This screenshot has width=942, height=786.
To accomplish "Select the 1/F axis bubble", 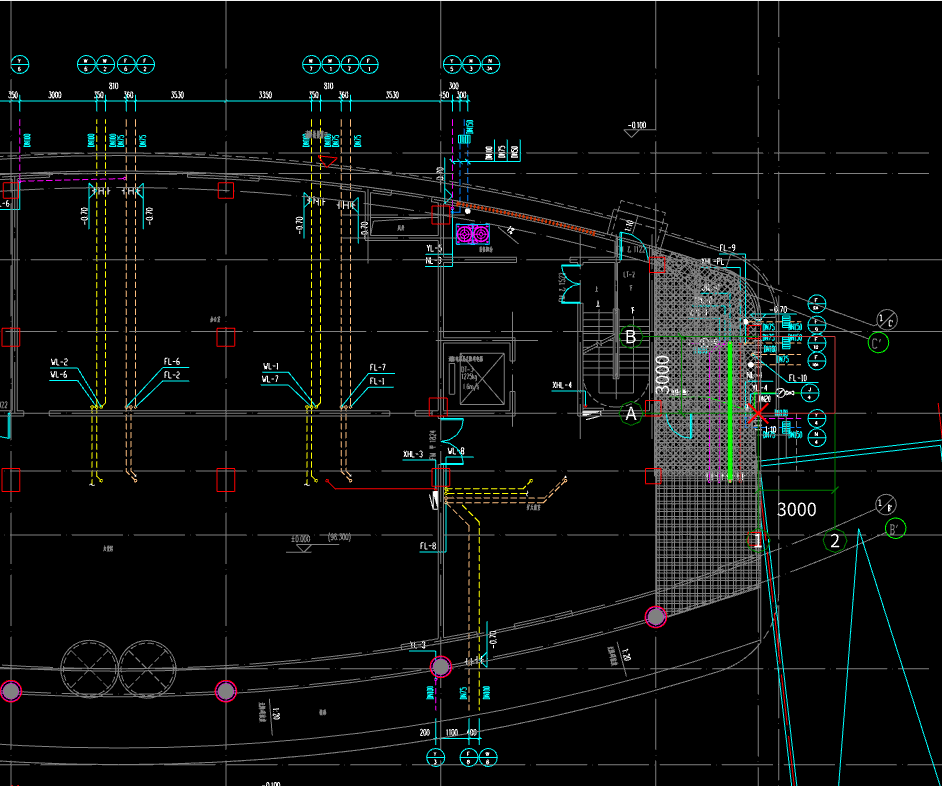I will click(x=885, y=504).
